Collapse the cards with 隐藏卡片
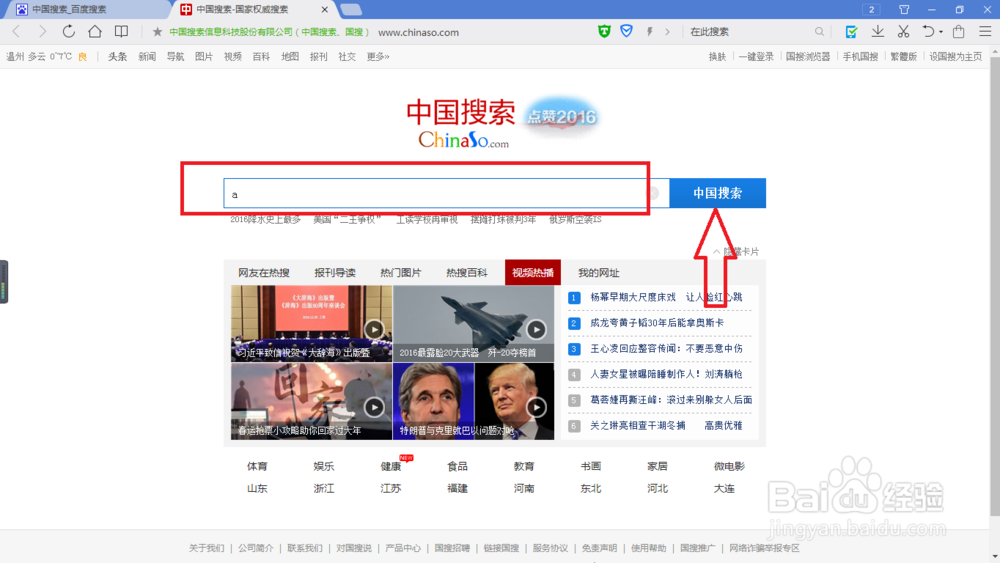Screen dimensions: 1000x563 coord(736,251)
